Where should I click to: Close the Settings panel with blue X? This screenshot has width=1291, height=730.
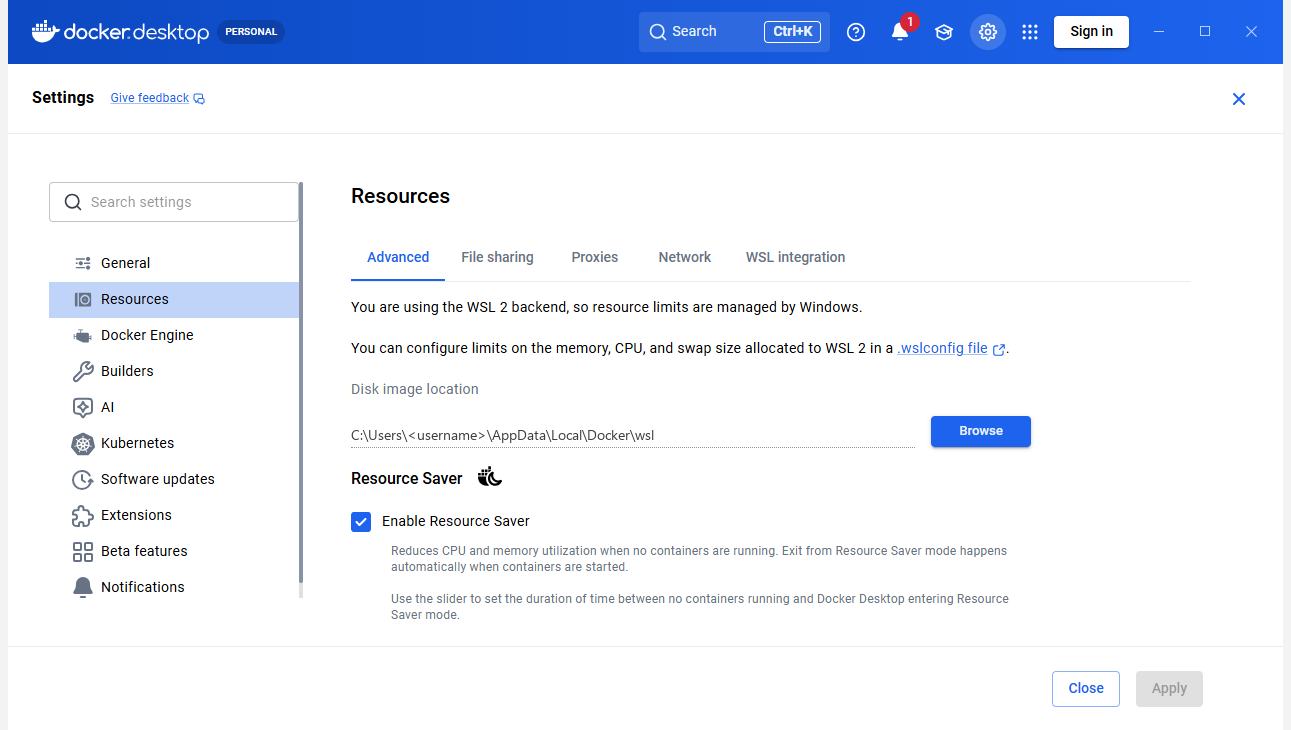click(x=1239, y=99)
